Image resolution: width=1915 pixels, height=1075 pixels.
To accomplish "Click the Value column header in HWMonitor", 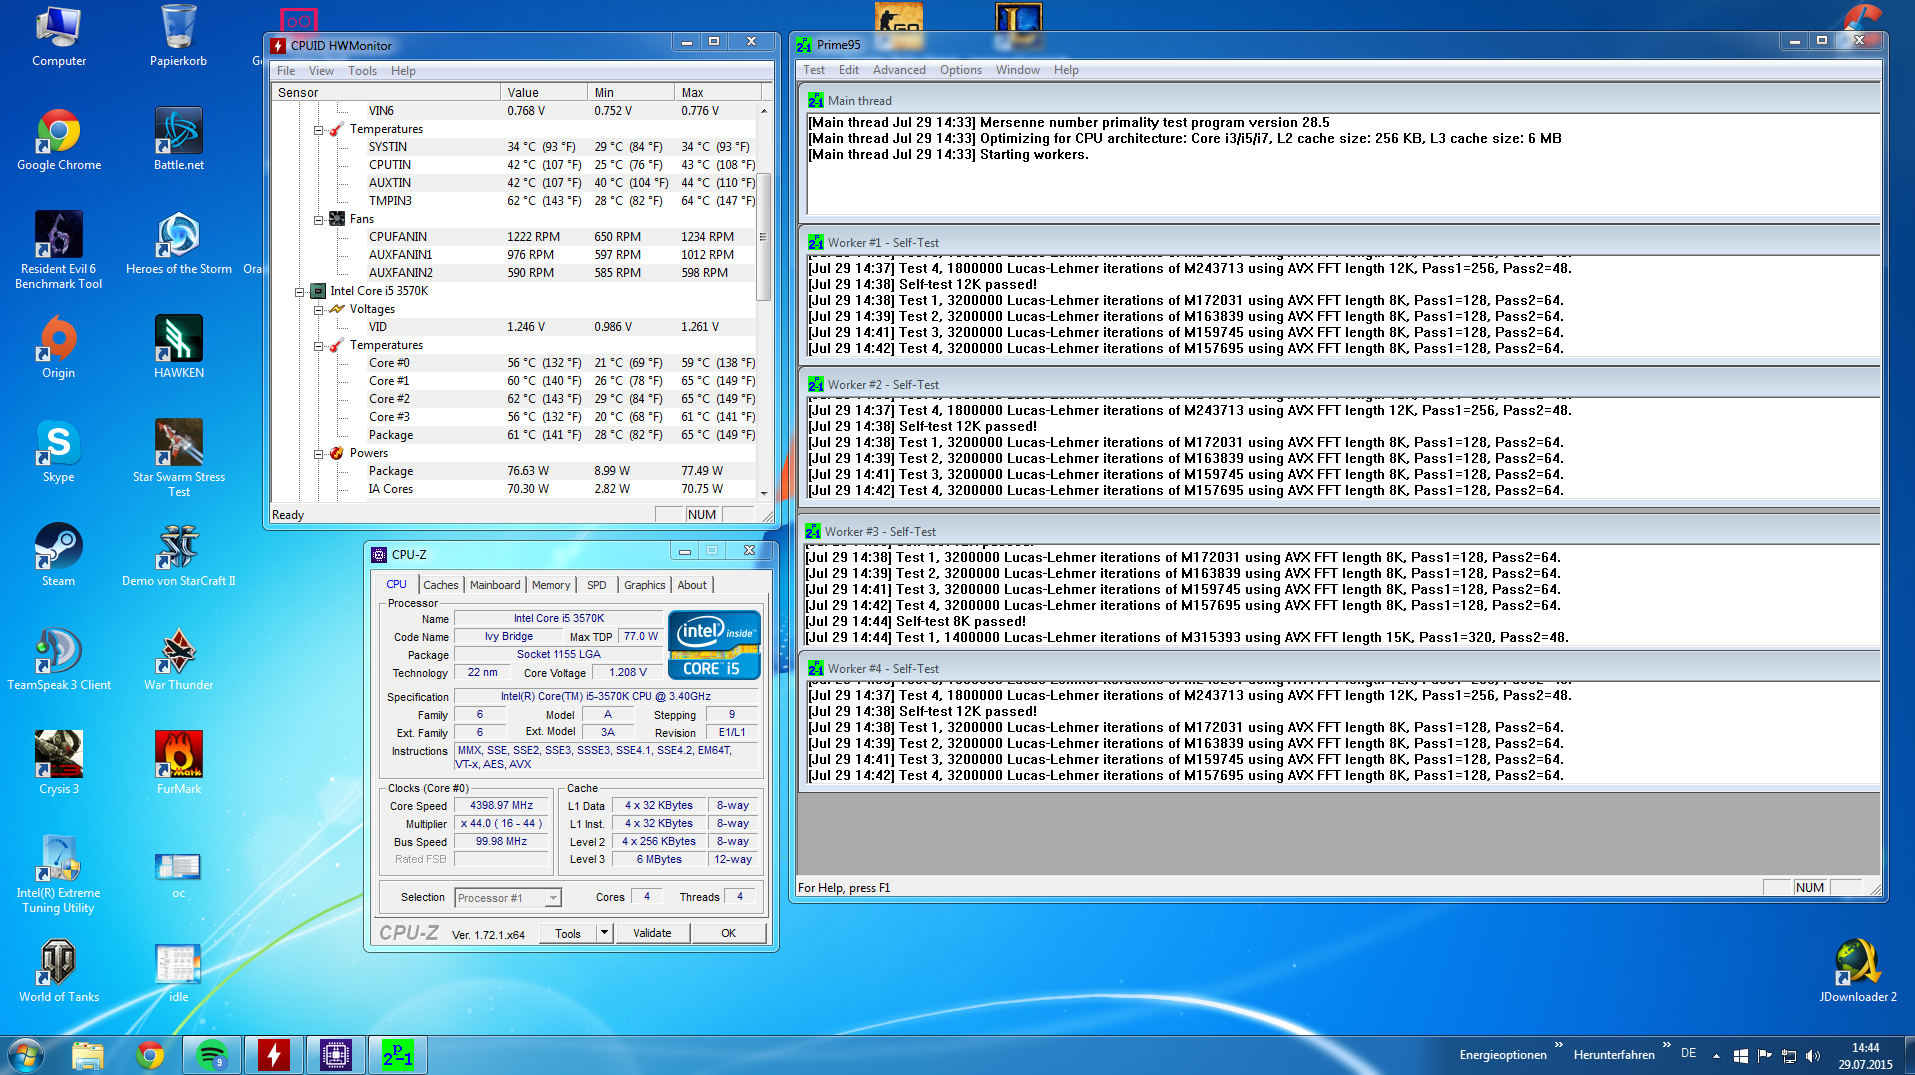I will point(544,93).
